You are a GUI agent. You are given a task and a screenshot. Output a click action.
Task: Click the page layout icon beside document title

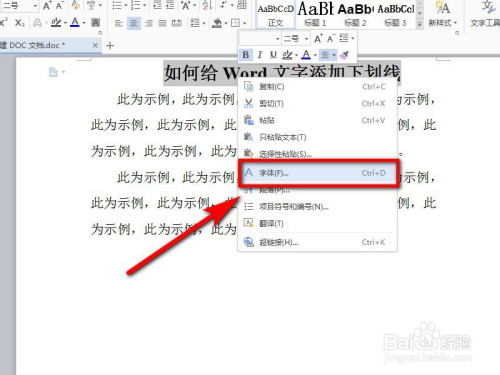pos(53,72)
